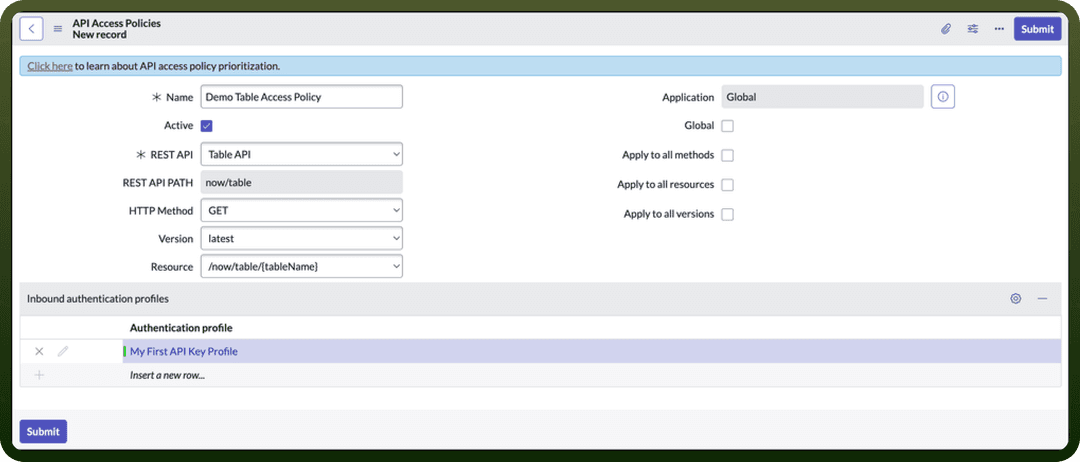Open the Resource dropdown list
The width and height of the screenshot is (1080, 462).
click(302, 266)
